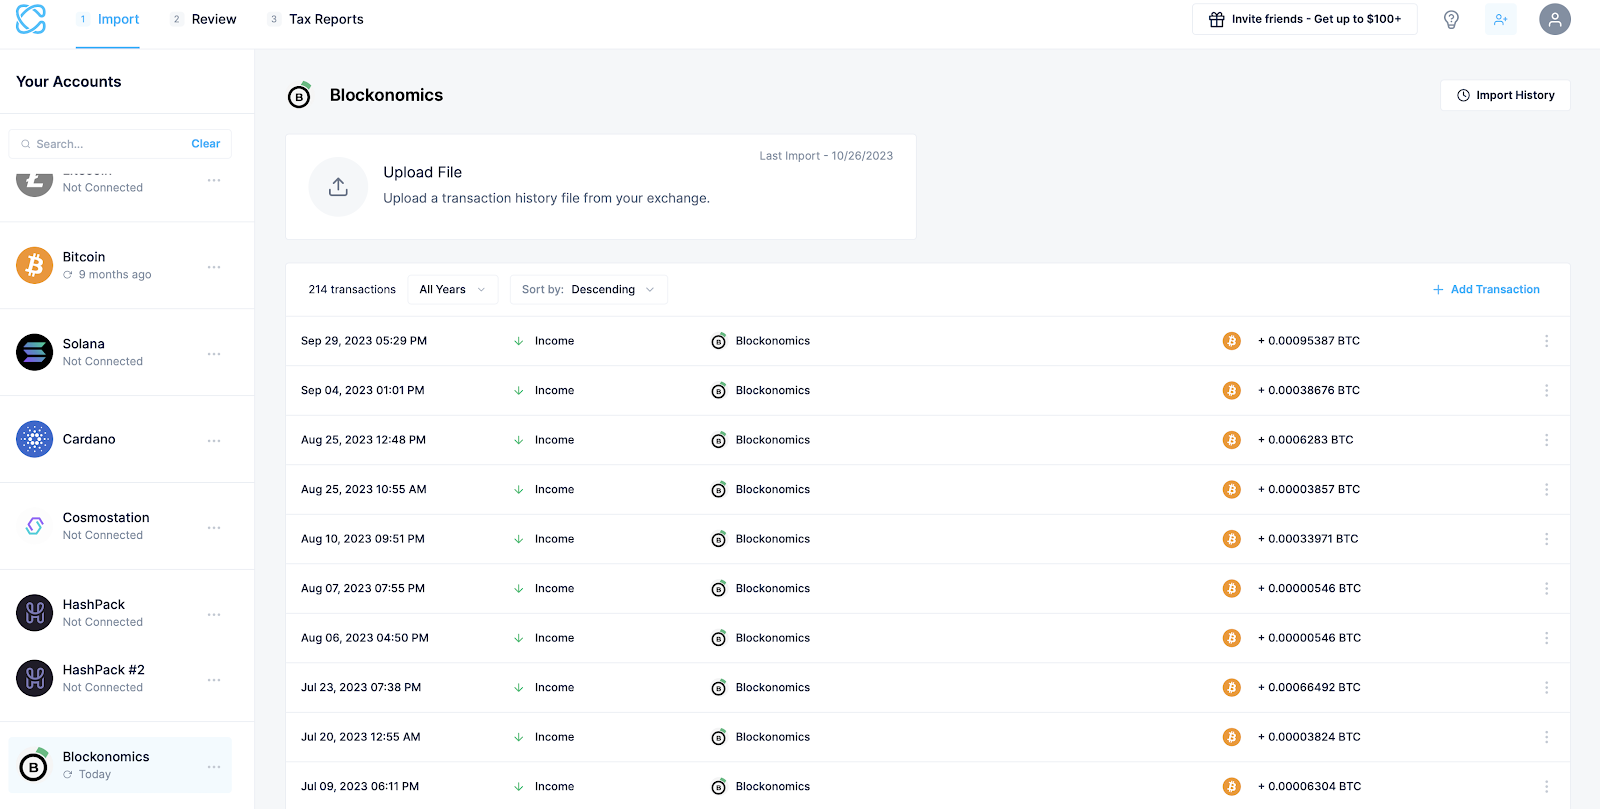The width and height of the screenshot is (1600, 809).
Task: Click the app logo in top-left corner
Action: pos(31,19)
